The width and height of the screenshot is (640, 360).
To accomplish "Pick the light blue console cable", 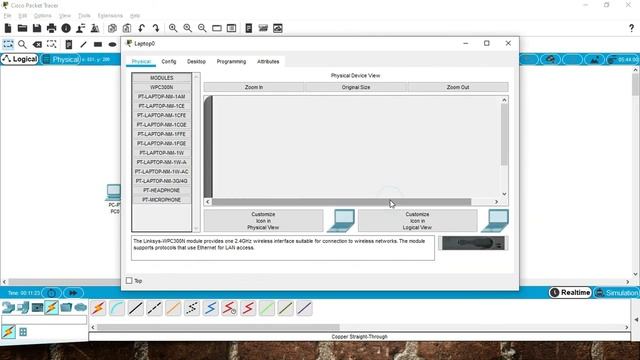I will [x=117, y=308].
